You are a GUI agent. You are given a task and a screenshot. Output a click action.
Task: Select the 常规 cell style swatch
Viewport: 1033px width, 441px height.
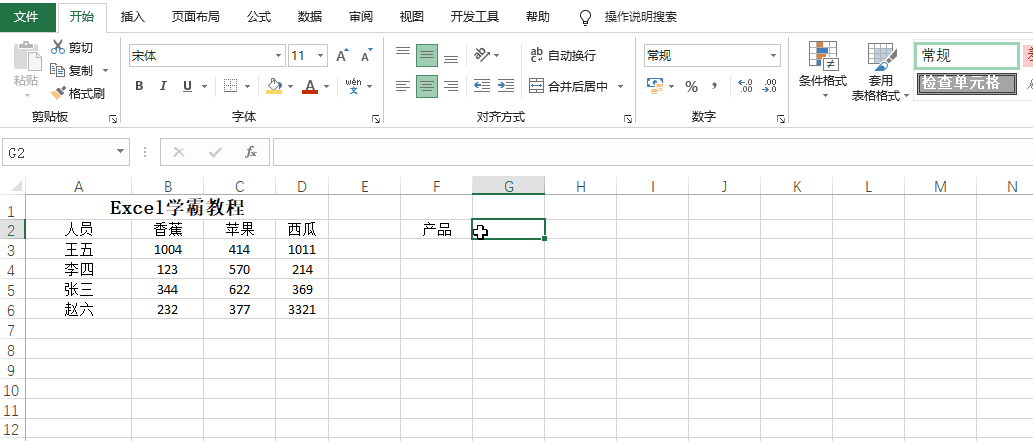tap(966, 56)
